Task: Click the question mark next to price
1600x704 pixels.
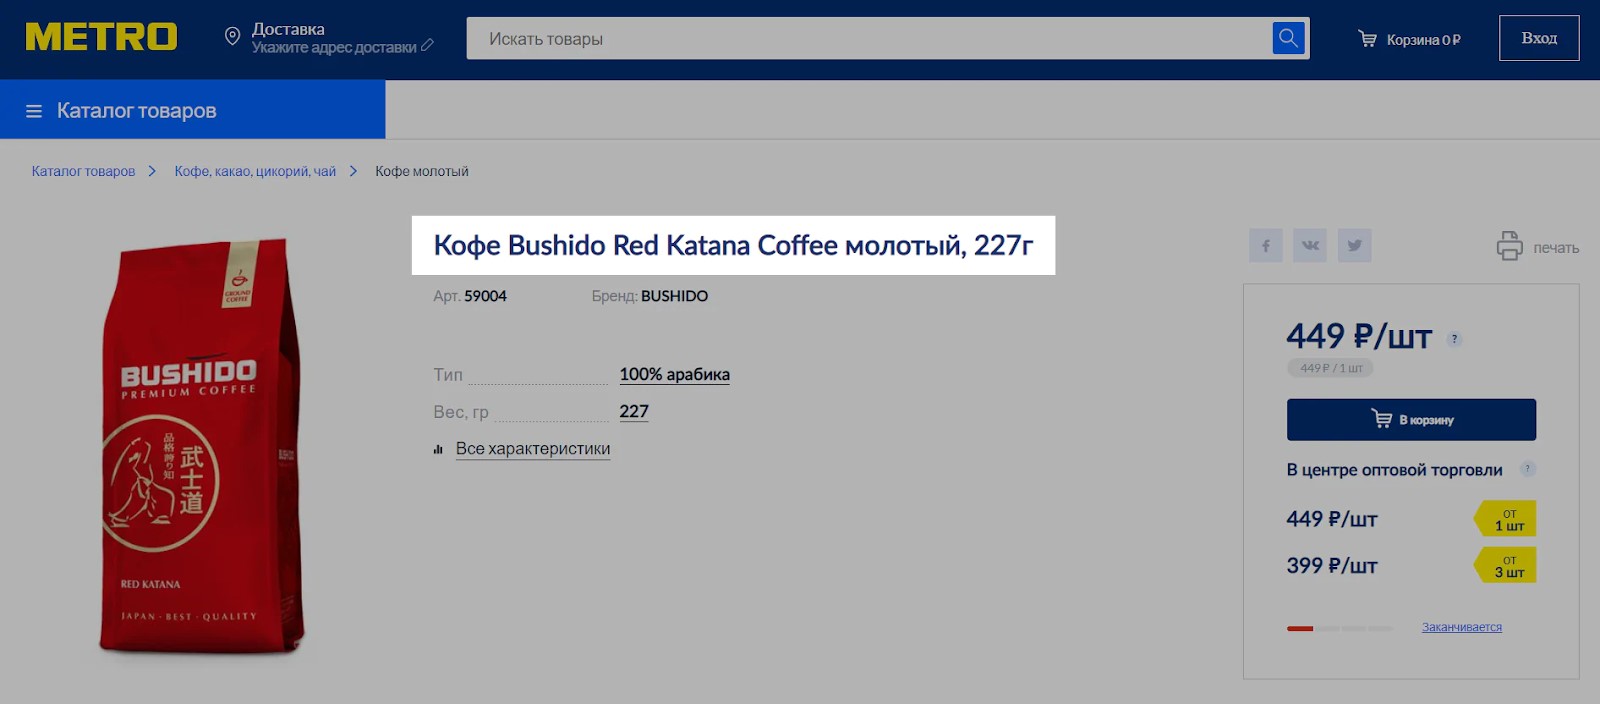Action: point(1454,339)
